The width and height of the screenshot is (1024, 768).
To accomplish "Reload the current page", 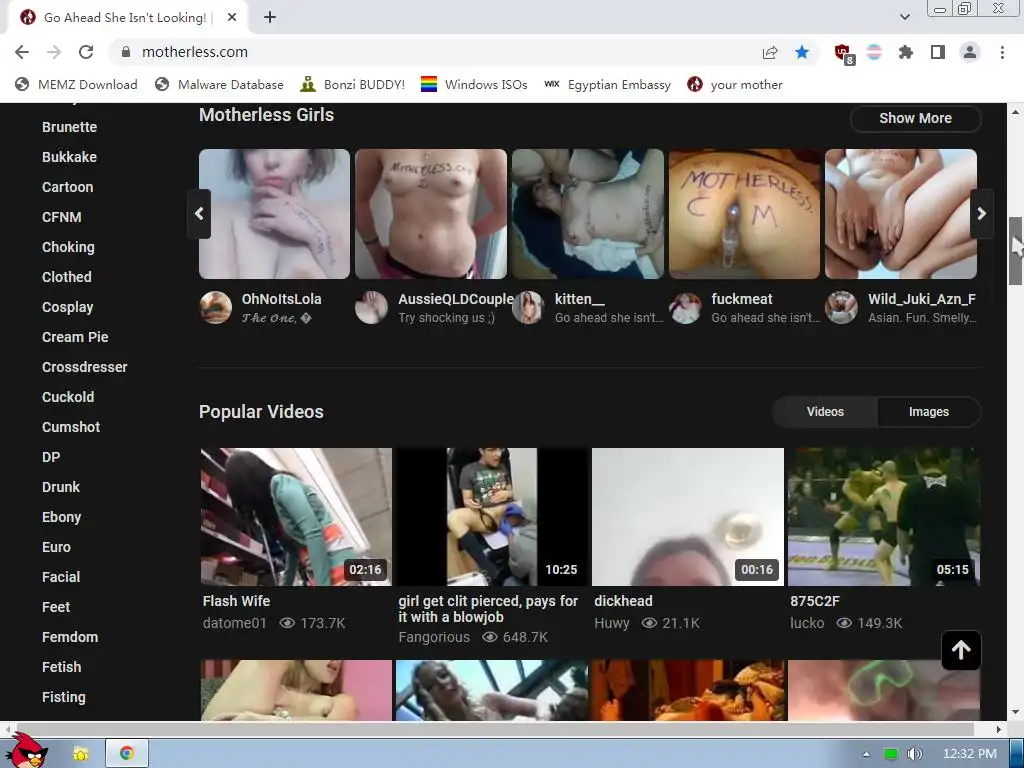I will click(86, 52).
